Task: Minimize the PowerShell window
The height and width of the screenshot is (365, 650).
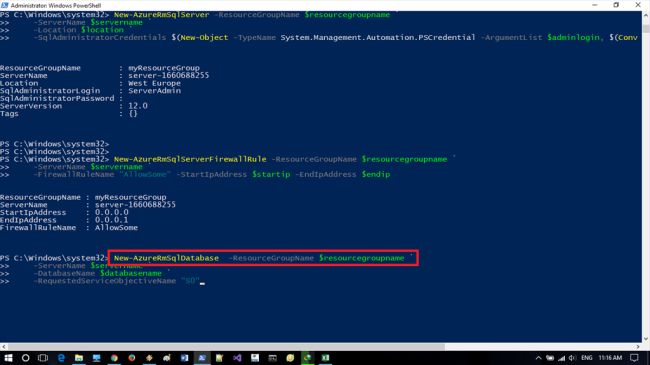Action: [595, 5]
